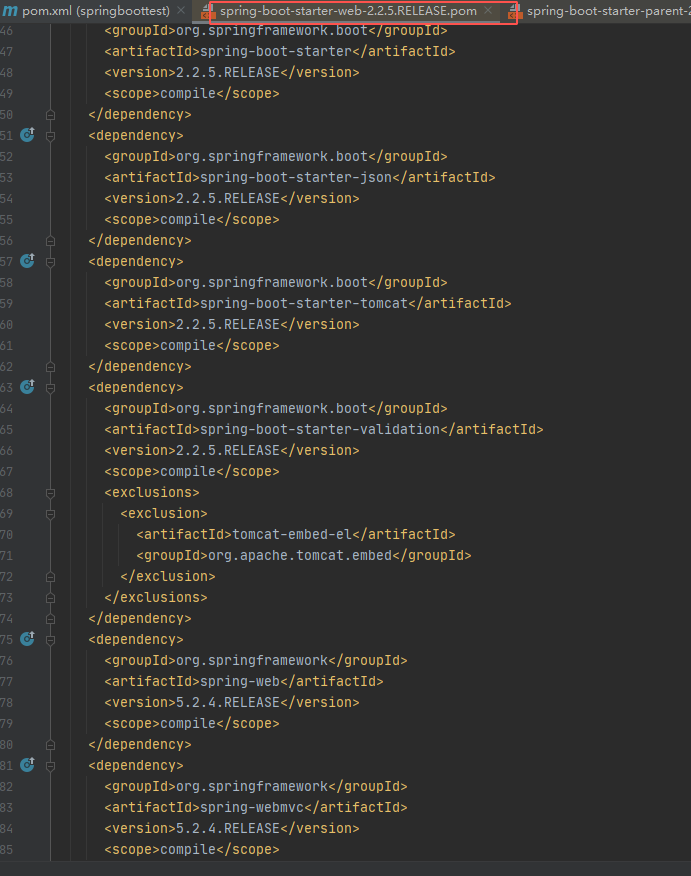Click version 2.2.5.RELEASE on line 54
The width and height of the screenshot is (691, 876).
[228, 198]
